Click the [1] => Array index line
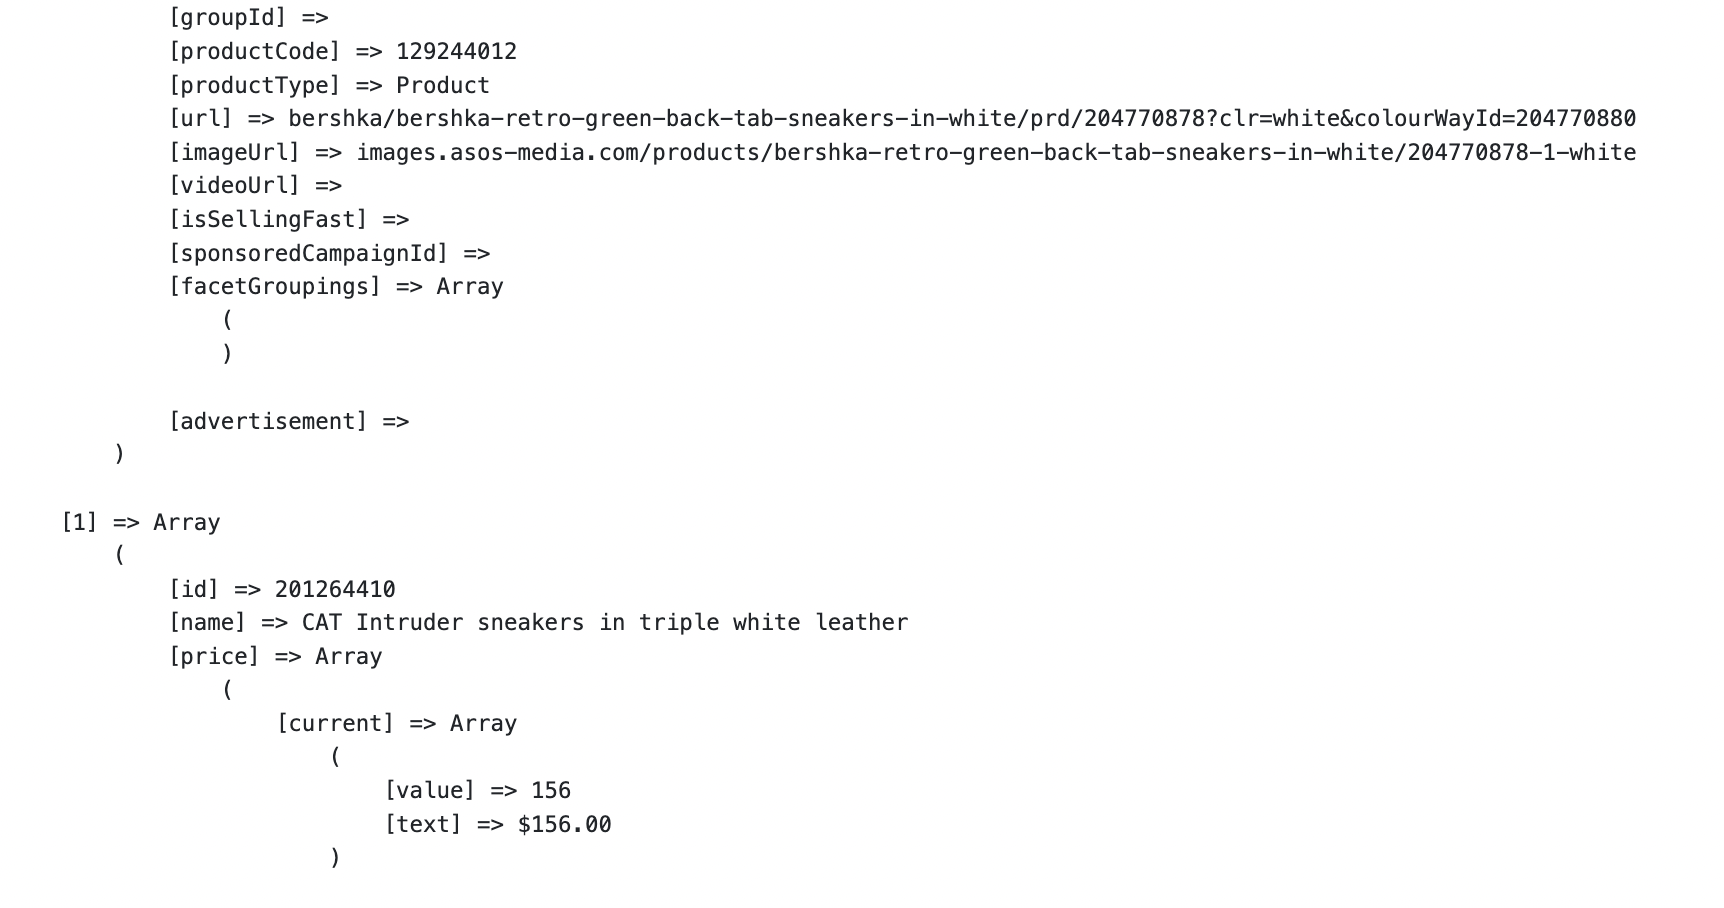1724x908 pixels. tap(141, 523)
